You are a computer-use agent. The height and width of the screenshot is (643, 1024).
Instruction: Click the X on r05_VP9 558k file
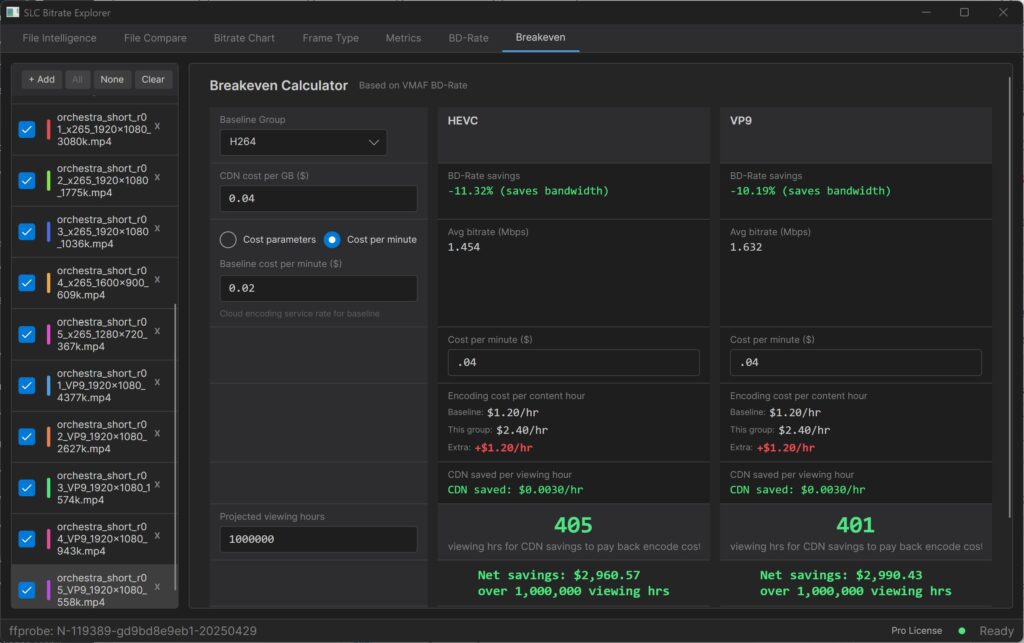pos(157,587)
